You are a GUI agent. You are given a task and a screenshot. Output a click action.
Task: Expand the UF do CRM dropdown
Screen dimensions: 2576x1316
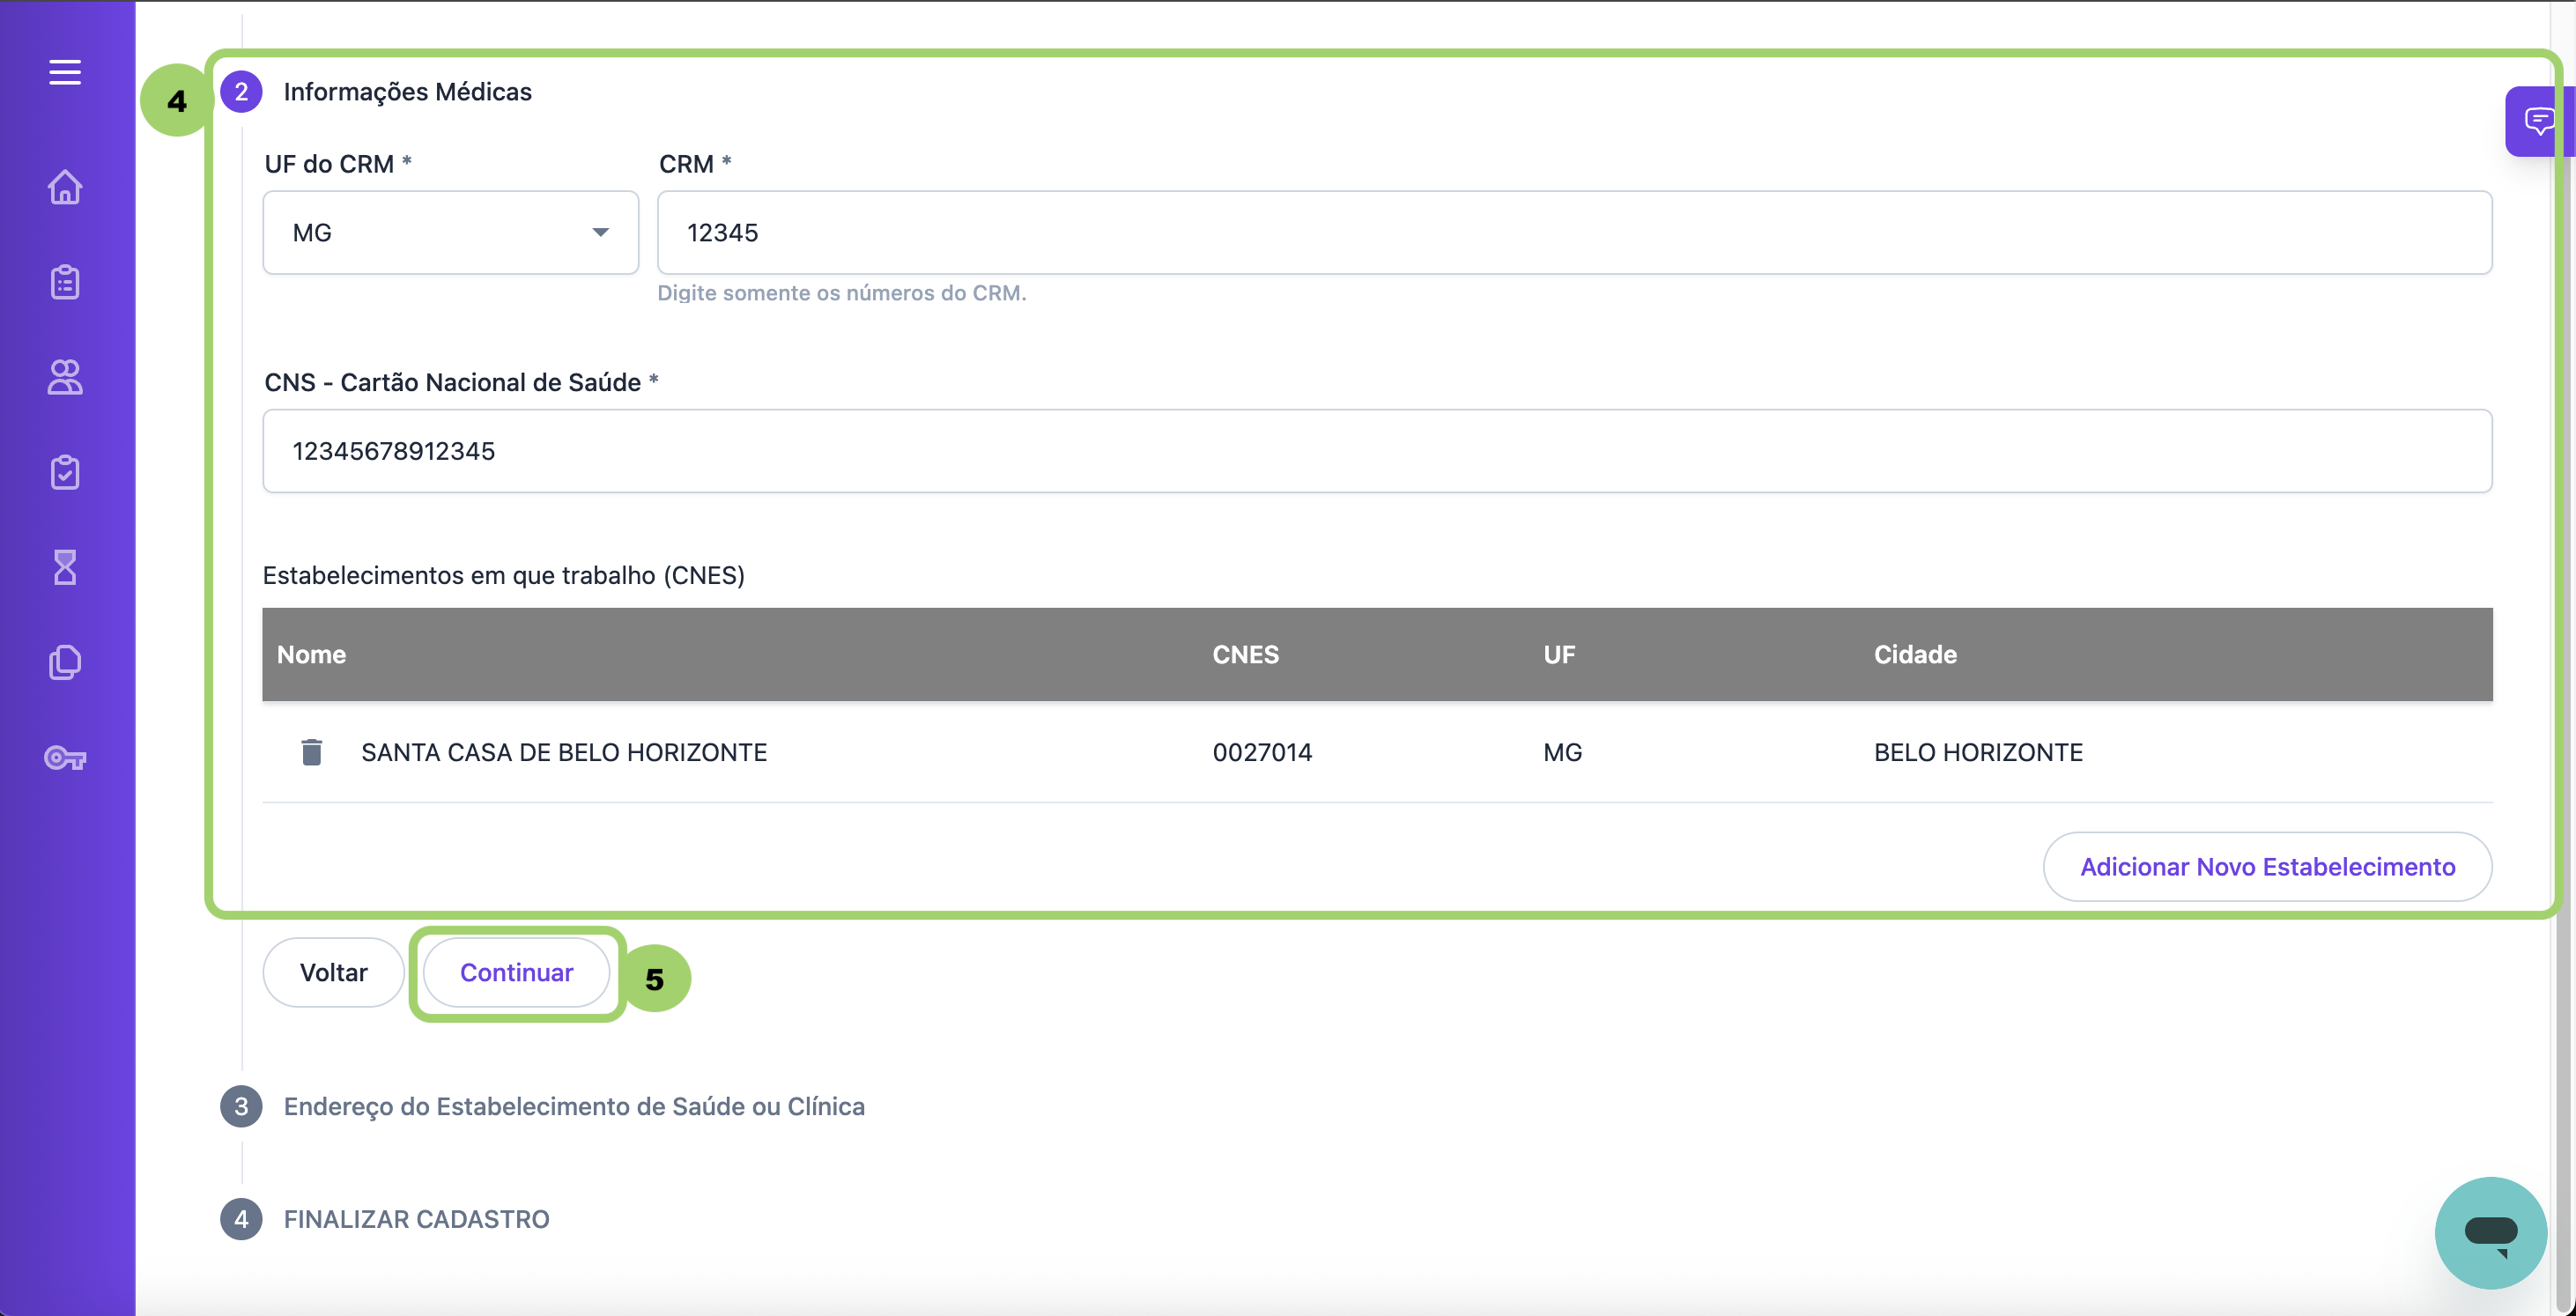pos(450,232)
